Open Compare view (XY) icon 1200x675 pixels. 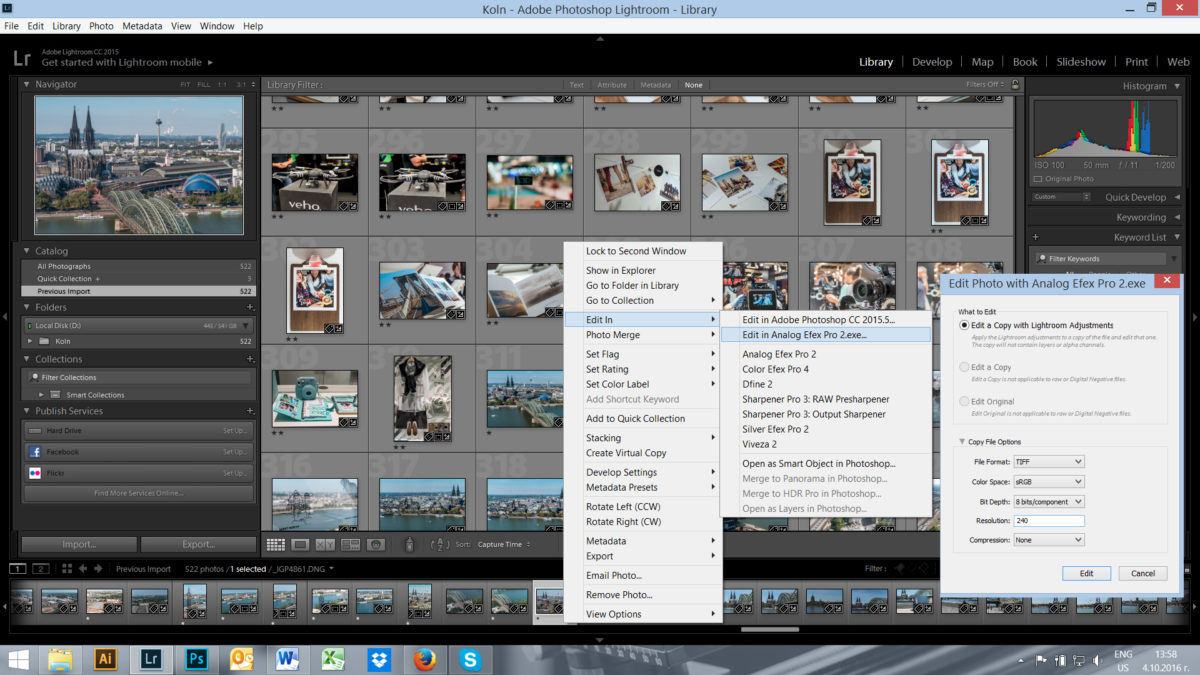pyautogui.click(x=325, y=545)
